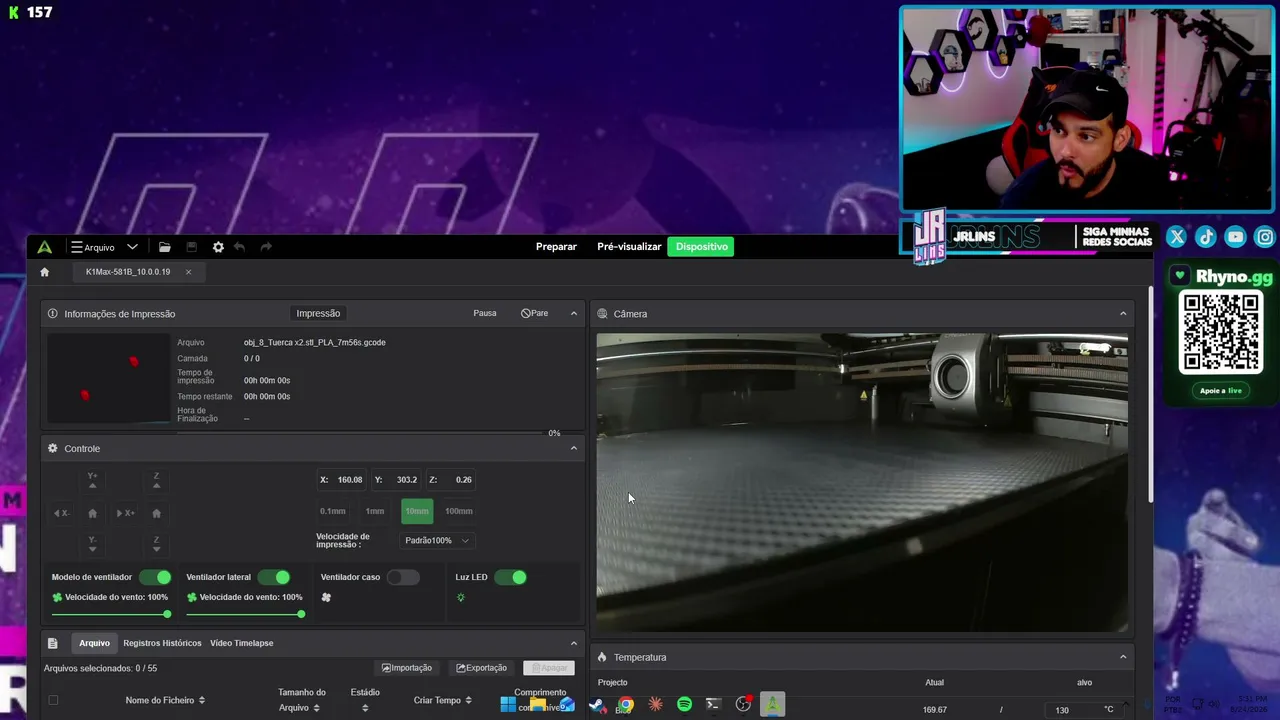Click the Creality Print logo icon

tap(45, 247)
